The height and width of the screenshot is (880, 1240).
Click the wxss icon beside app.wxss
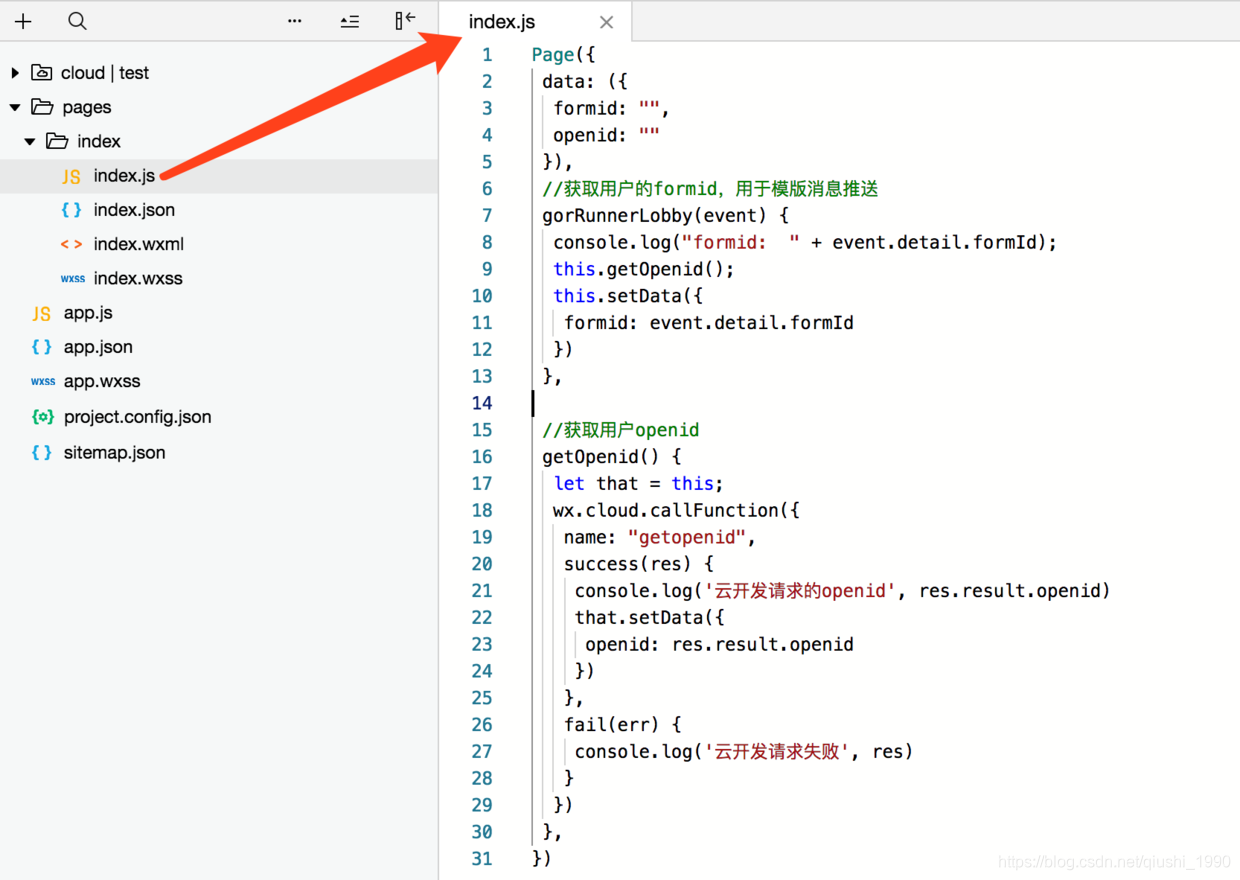pos(43,381)
